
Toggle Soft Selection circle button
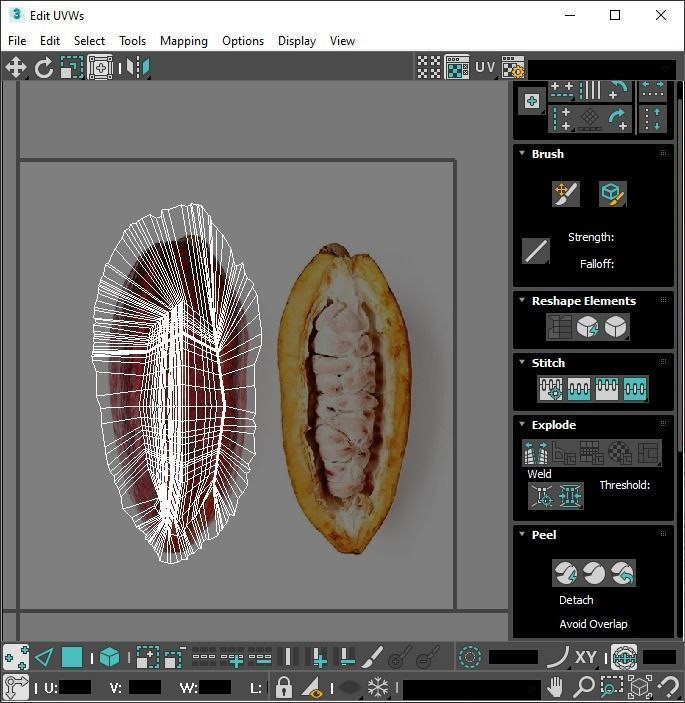click(x=470, y=658)
